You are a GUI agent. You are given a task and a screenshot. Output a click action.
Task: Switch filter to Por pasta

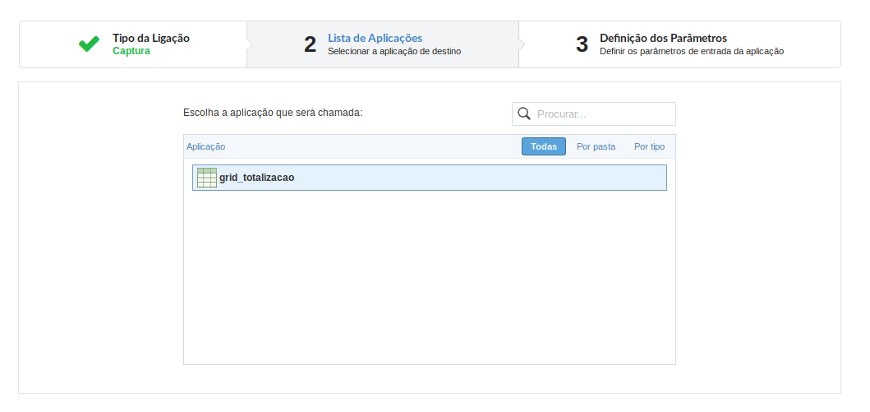596,146
